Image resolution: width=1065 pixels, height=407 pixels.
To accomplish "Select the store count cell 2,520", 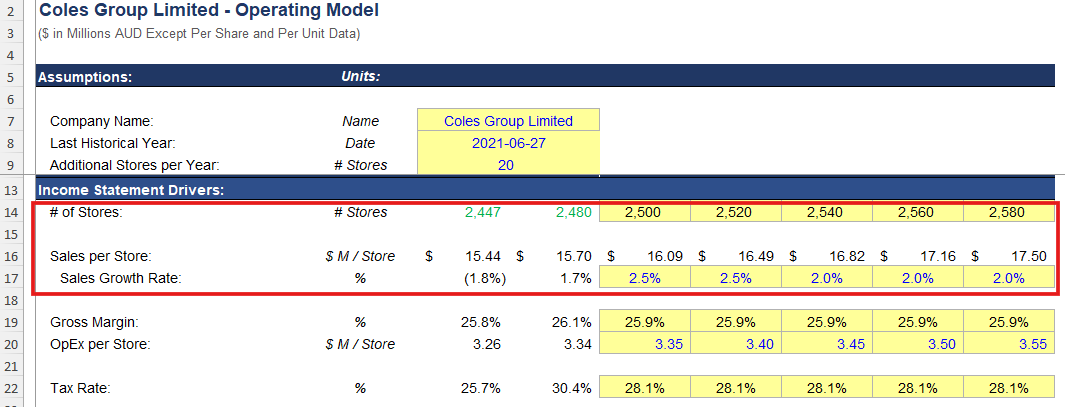I will coord(736,213).
